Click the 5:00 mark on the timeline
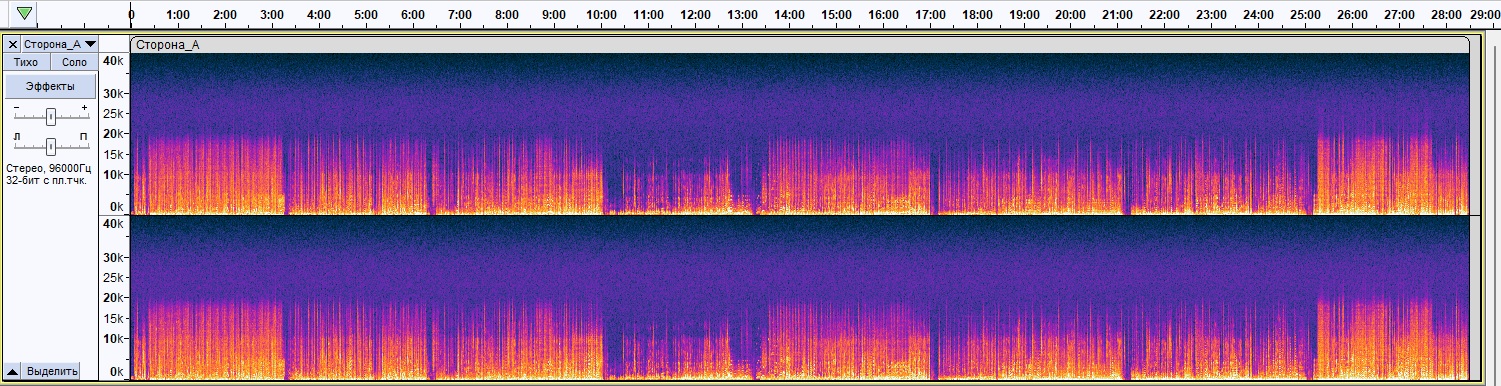 click(x=366, y=15)
